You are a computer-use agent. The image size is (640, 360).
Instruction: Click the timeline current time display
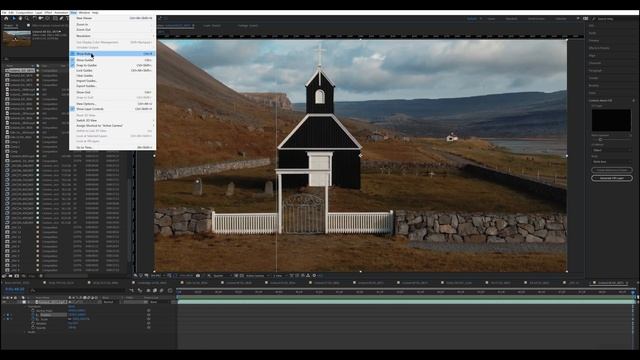[x=15, y=289]
